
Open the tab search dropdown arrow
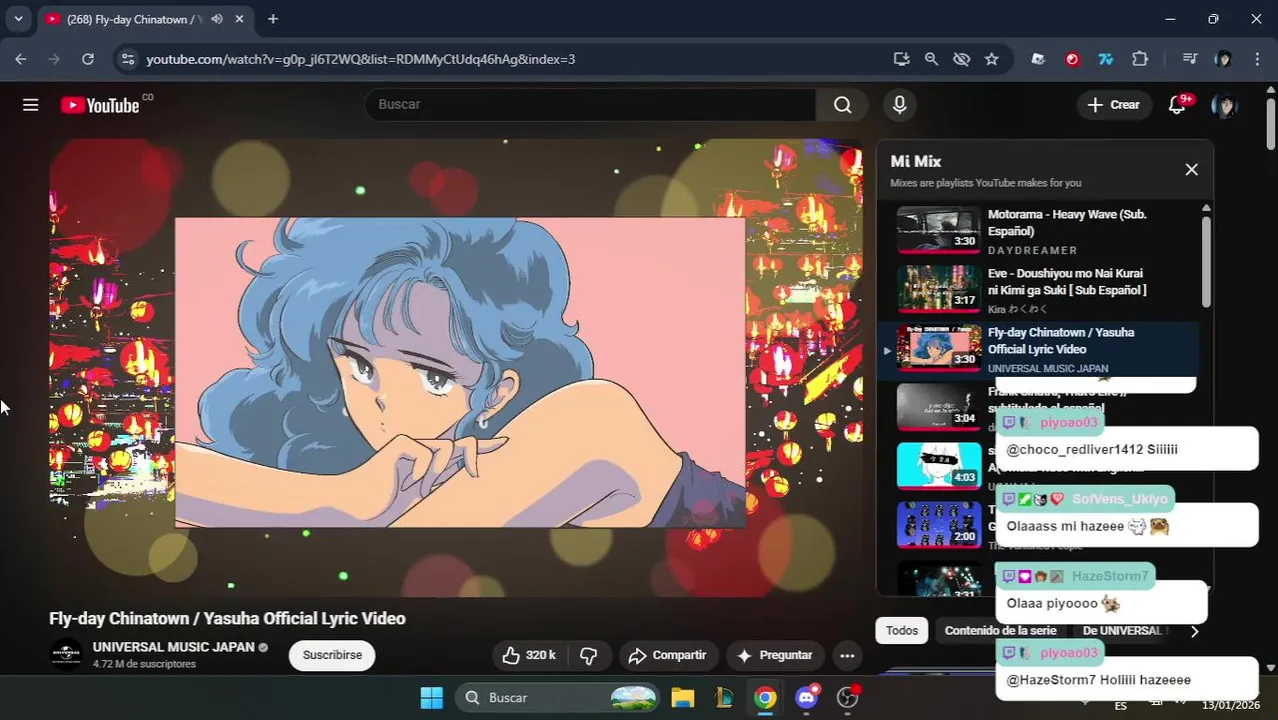coord(18,19)
